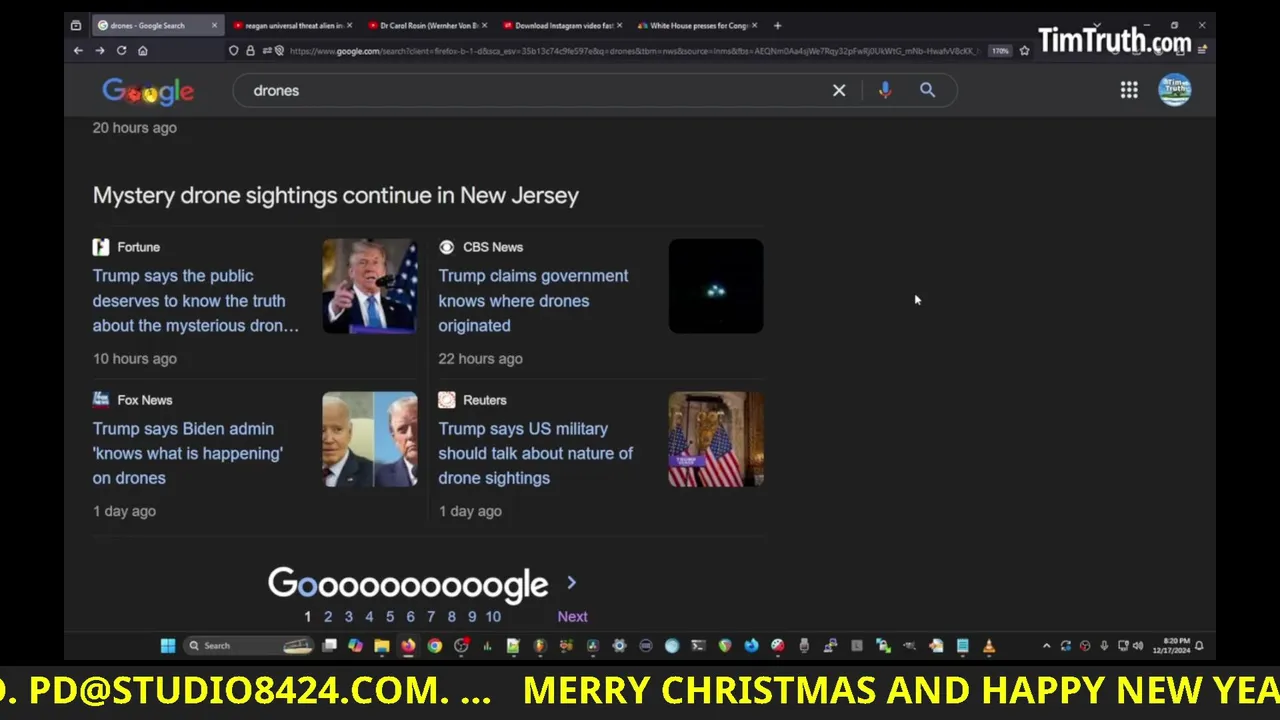Click the Mystery drone sightings continue in New Jersey heading

coord(336,195)
